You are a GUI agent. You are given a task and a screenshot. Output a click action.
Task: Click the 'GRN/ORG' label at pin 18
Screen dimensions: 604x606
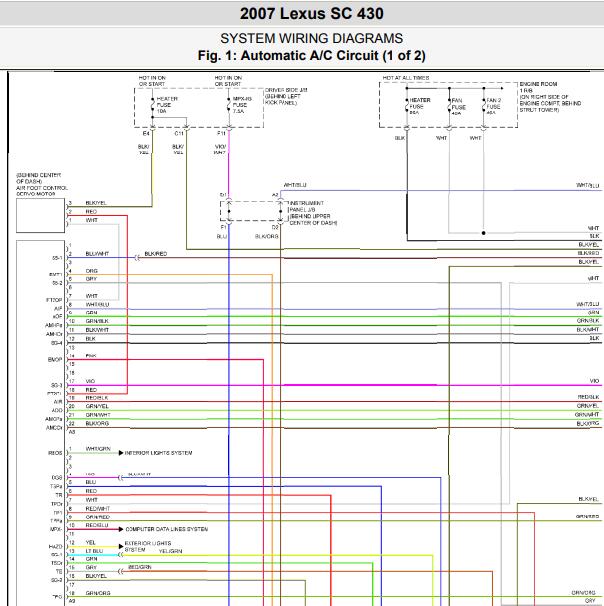pos(98,592)
